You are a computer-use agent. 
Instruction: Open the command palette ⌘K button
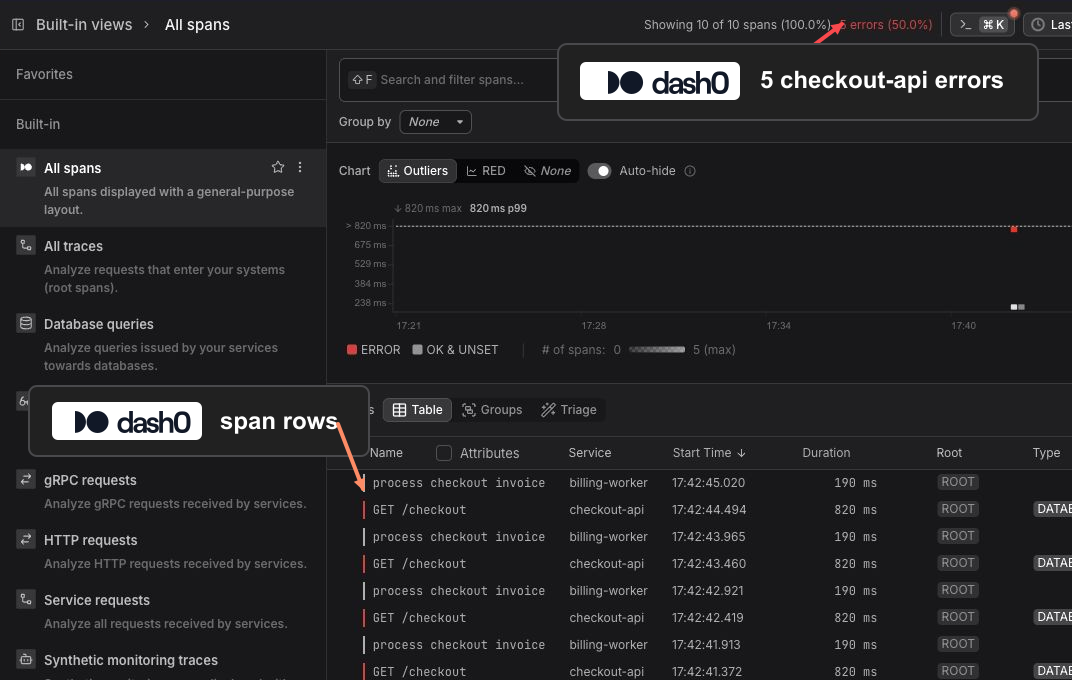(x=982, y=25)
